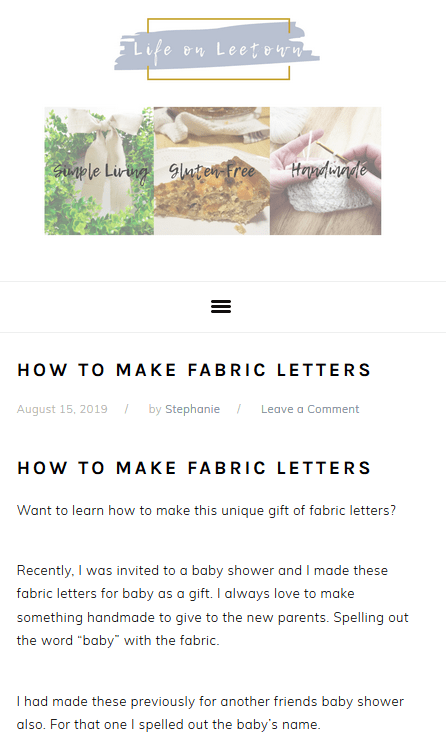
Task: Click the baked bar in the Gluten-Free photo
Action: point(212,201)
